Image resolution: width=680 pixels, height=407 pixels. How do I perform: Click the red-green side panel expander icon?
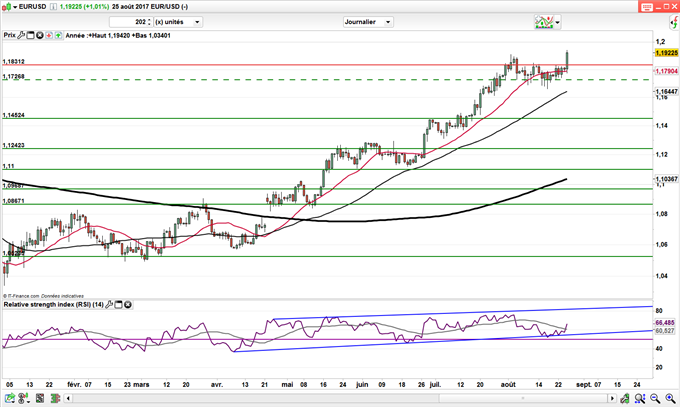point(674,23)
